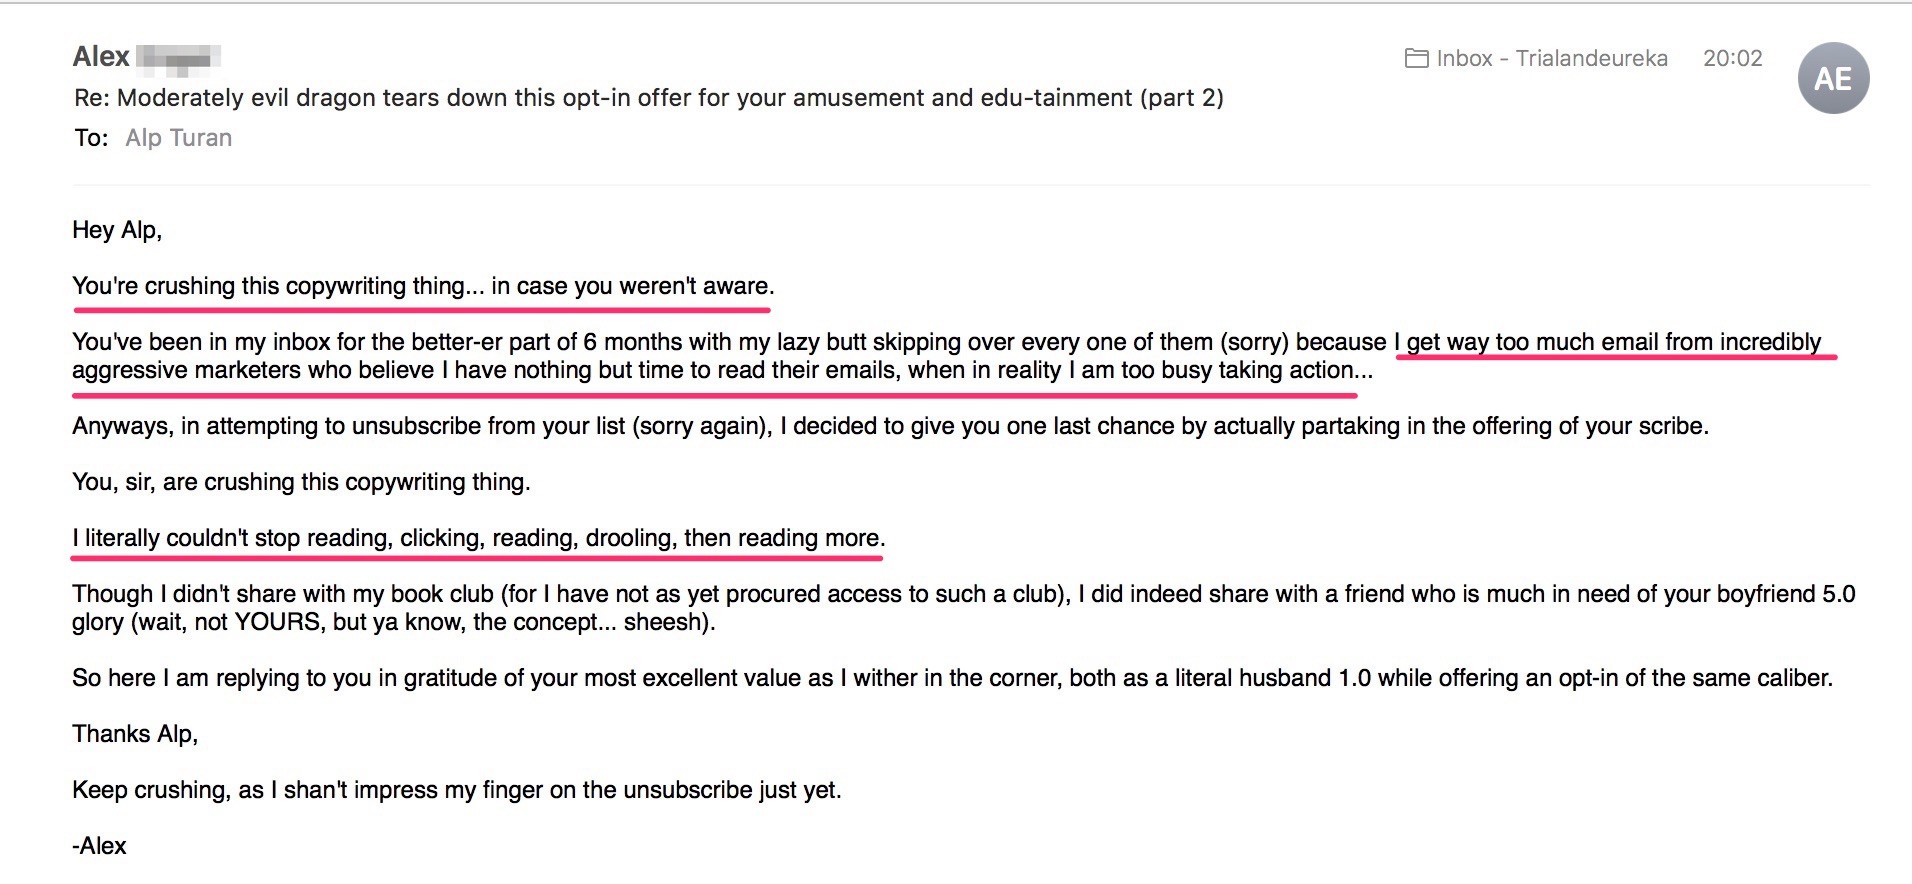
Task: Click the Inbox folder icon
Action: (1416, 58)
